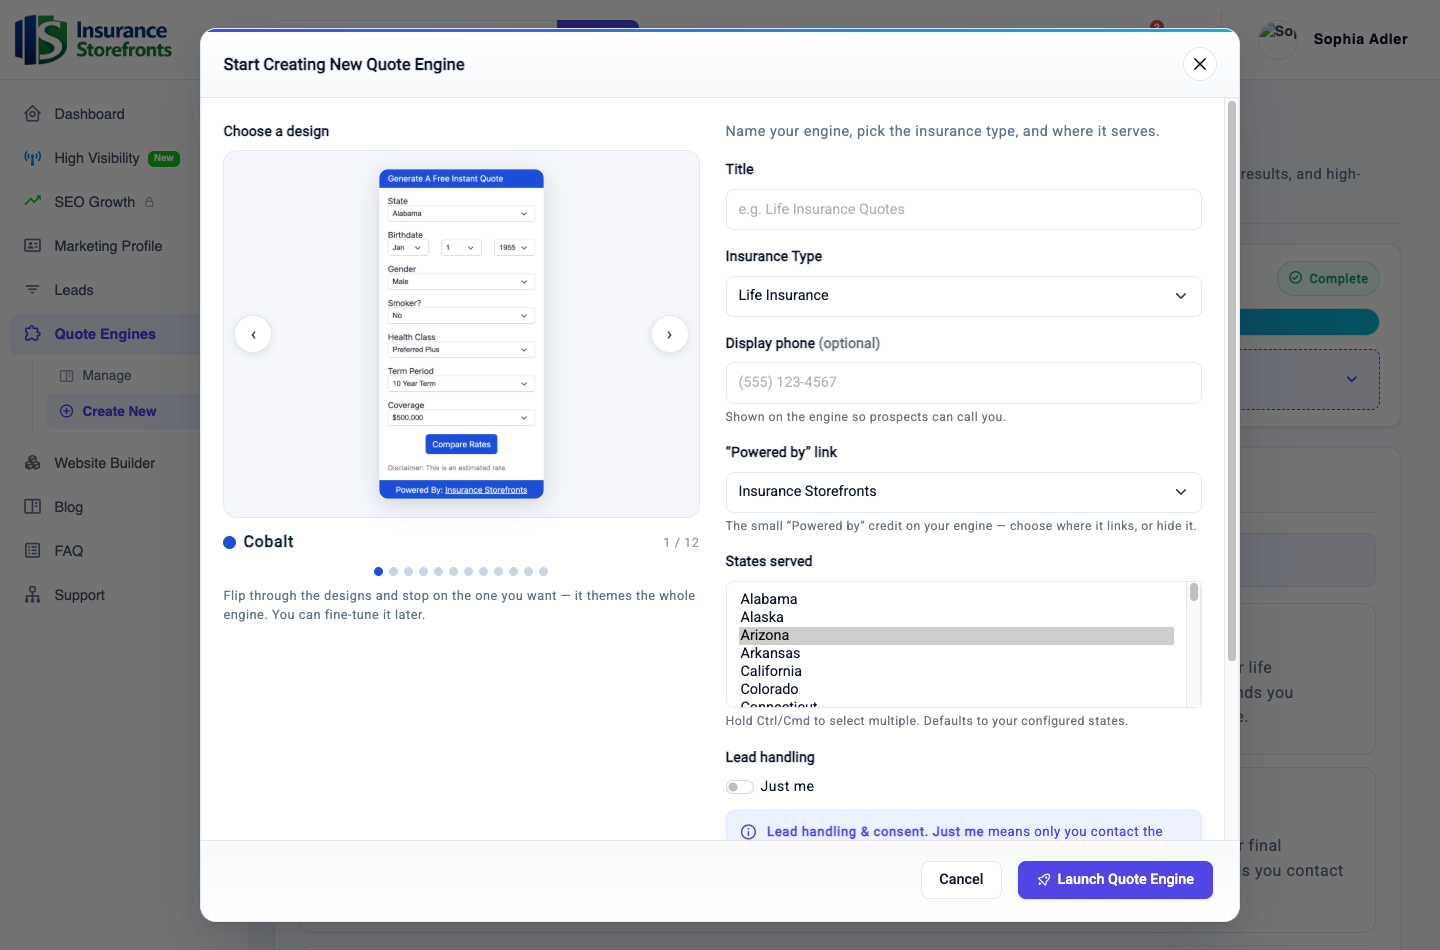The image size is (1440, 950).
Task: Click the Website Builder blocks icon
Action: coord(33,463)
